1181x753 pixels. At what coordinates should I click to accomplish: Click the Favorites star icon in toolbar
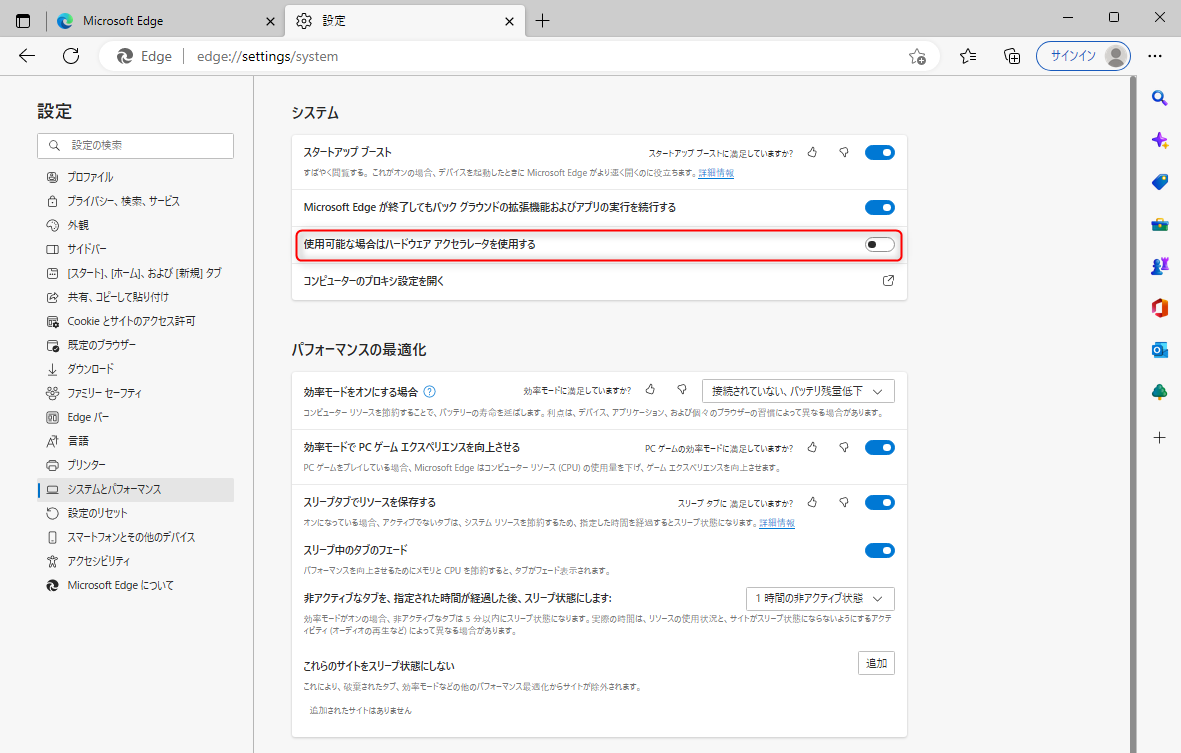(x=968, y=56)
